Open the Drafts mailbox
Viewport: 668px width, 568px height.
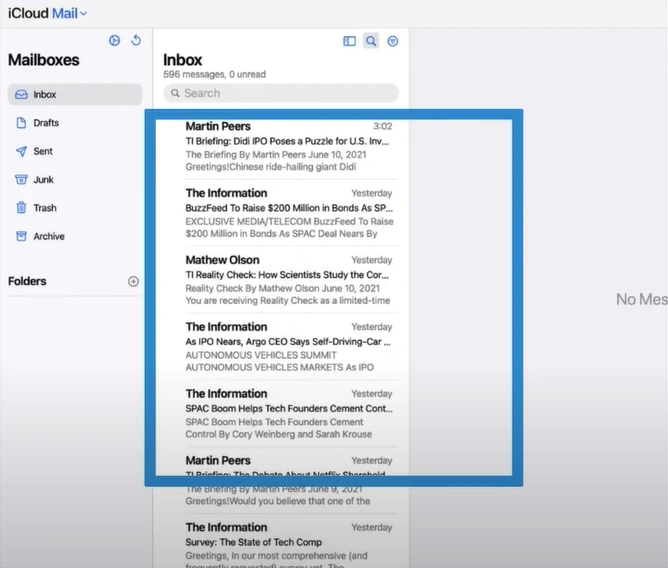(75, 123)
